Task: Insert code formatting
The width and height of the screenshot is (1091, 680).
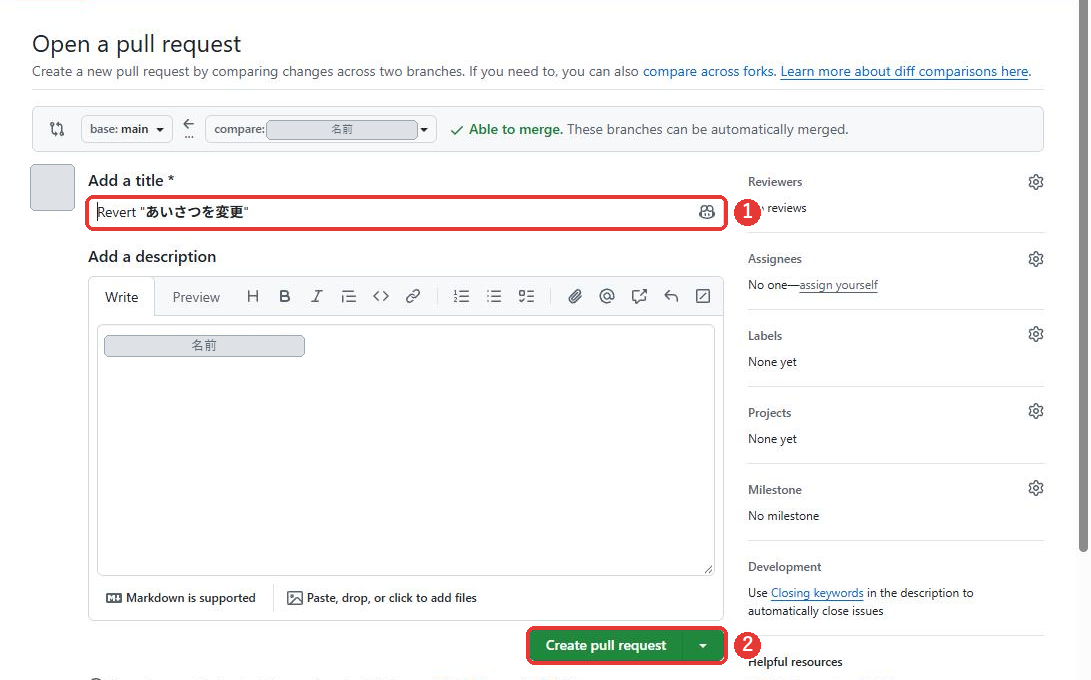Action: point(381,296)
